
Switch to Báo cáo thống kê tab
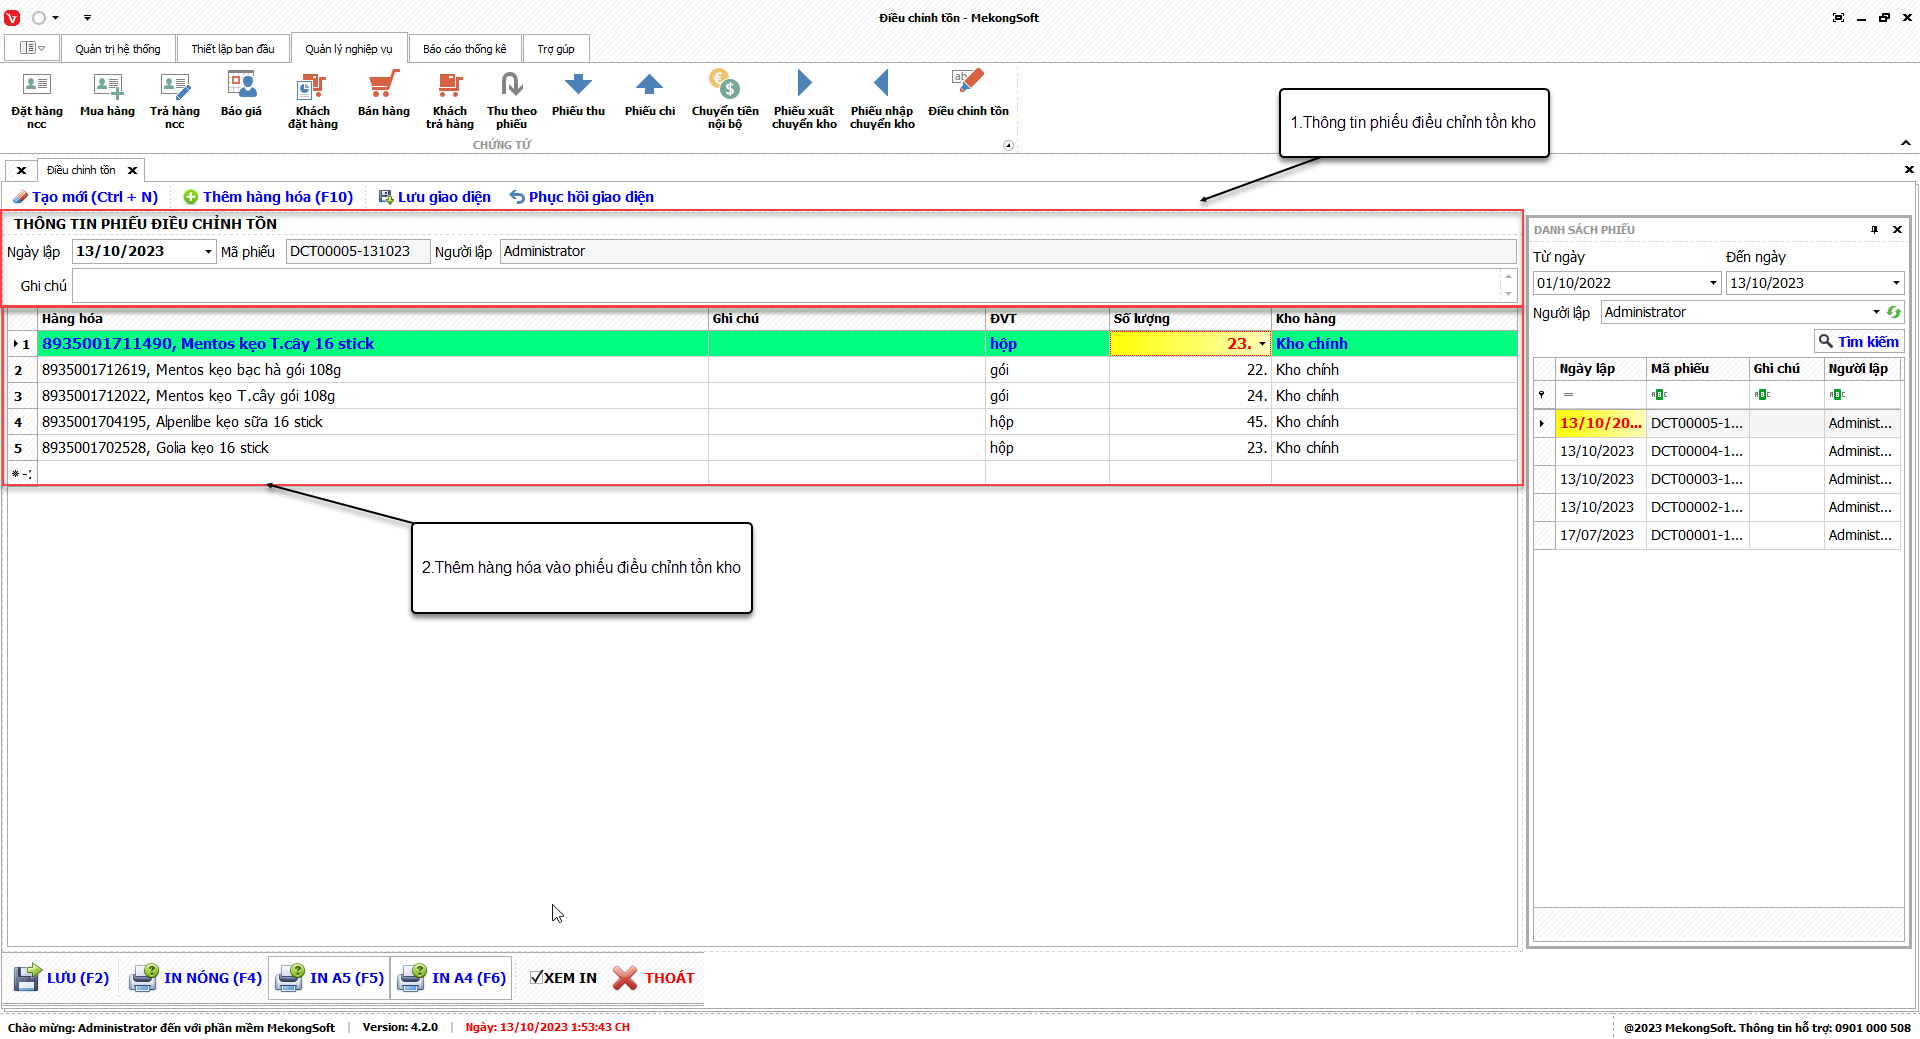(x=464, y=49)
